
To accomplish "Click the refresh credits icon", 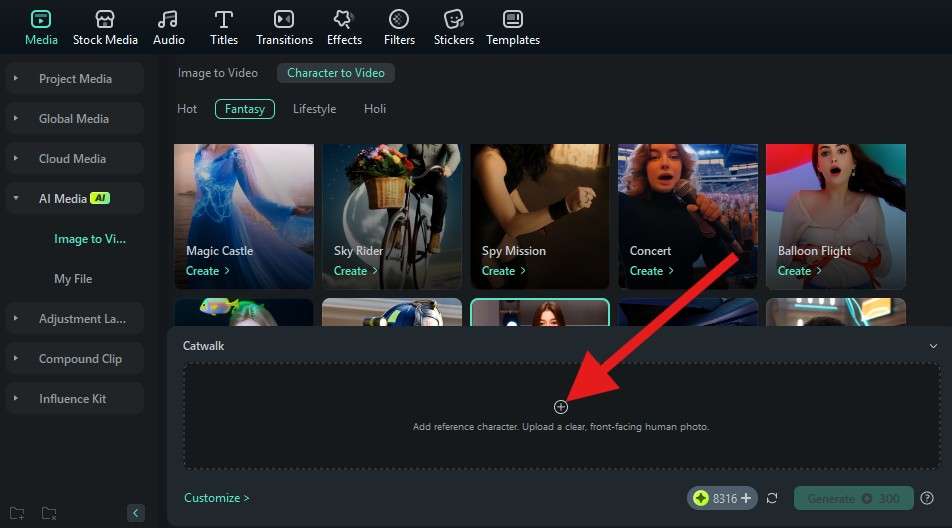I will tap(772, 498).
